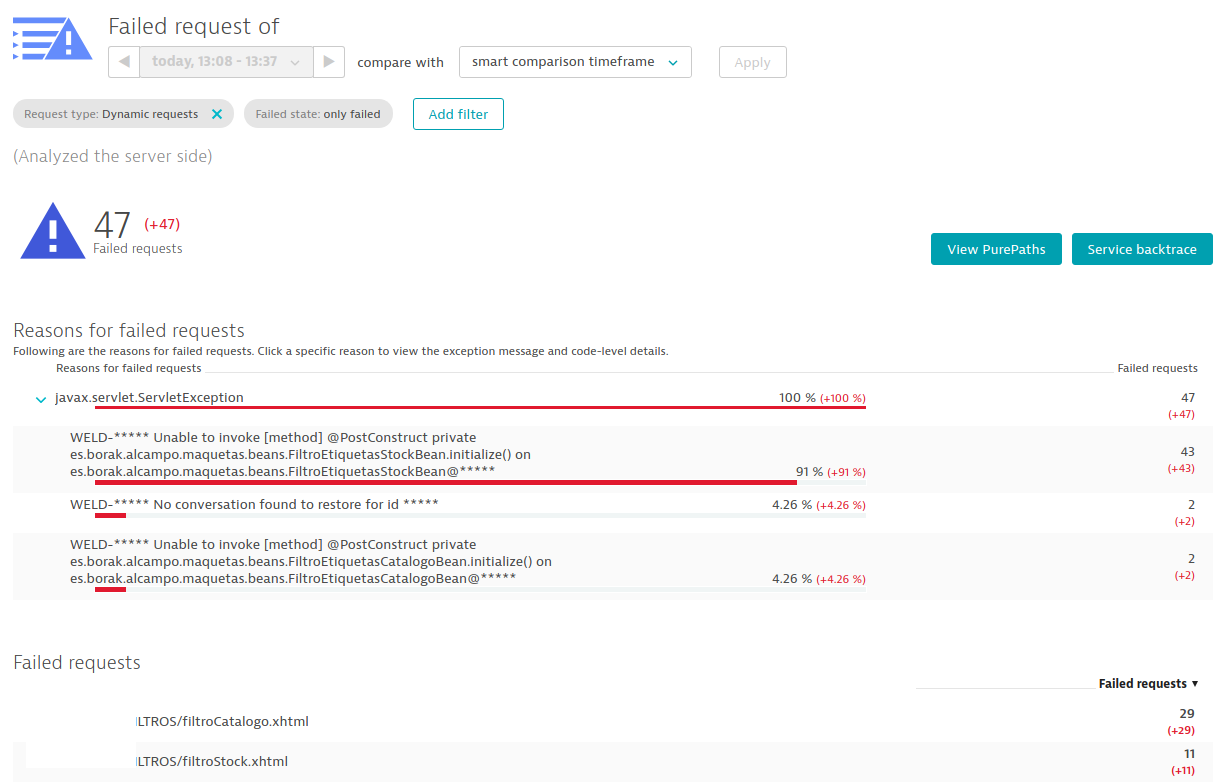The height and width of the screenshot is (784, 1221).
Task: Open View PurePaths
Action: tap(996, 249)
